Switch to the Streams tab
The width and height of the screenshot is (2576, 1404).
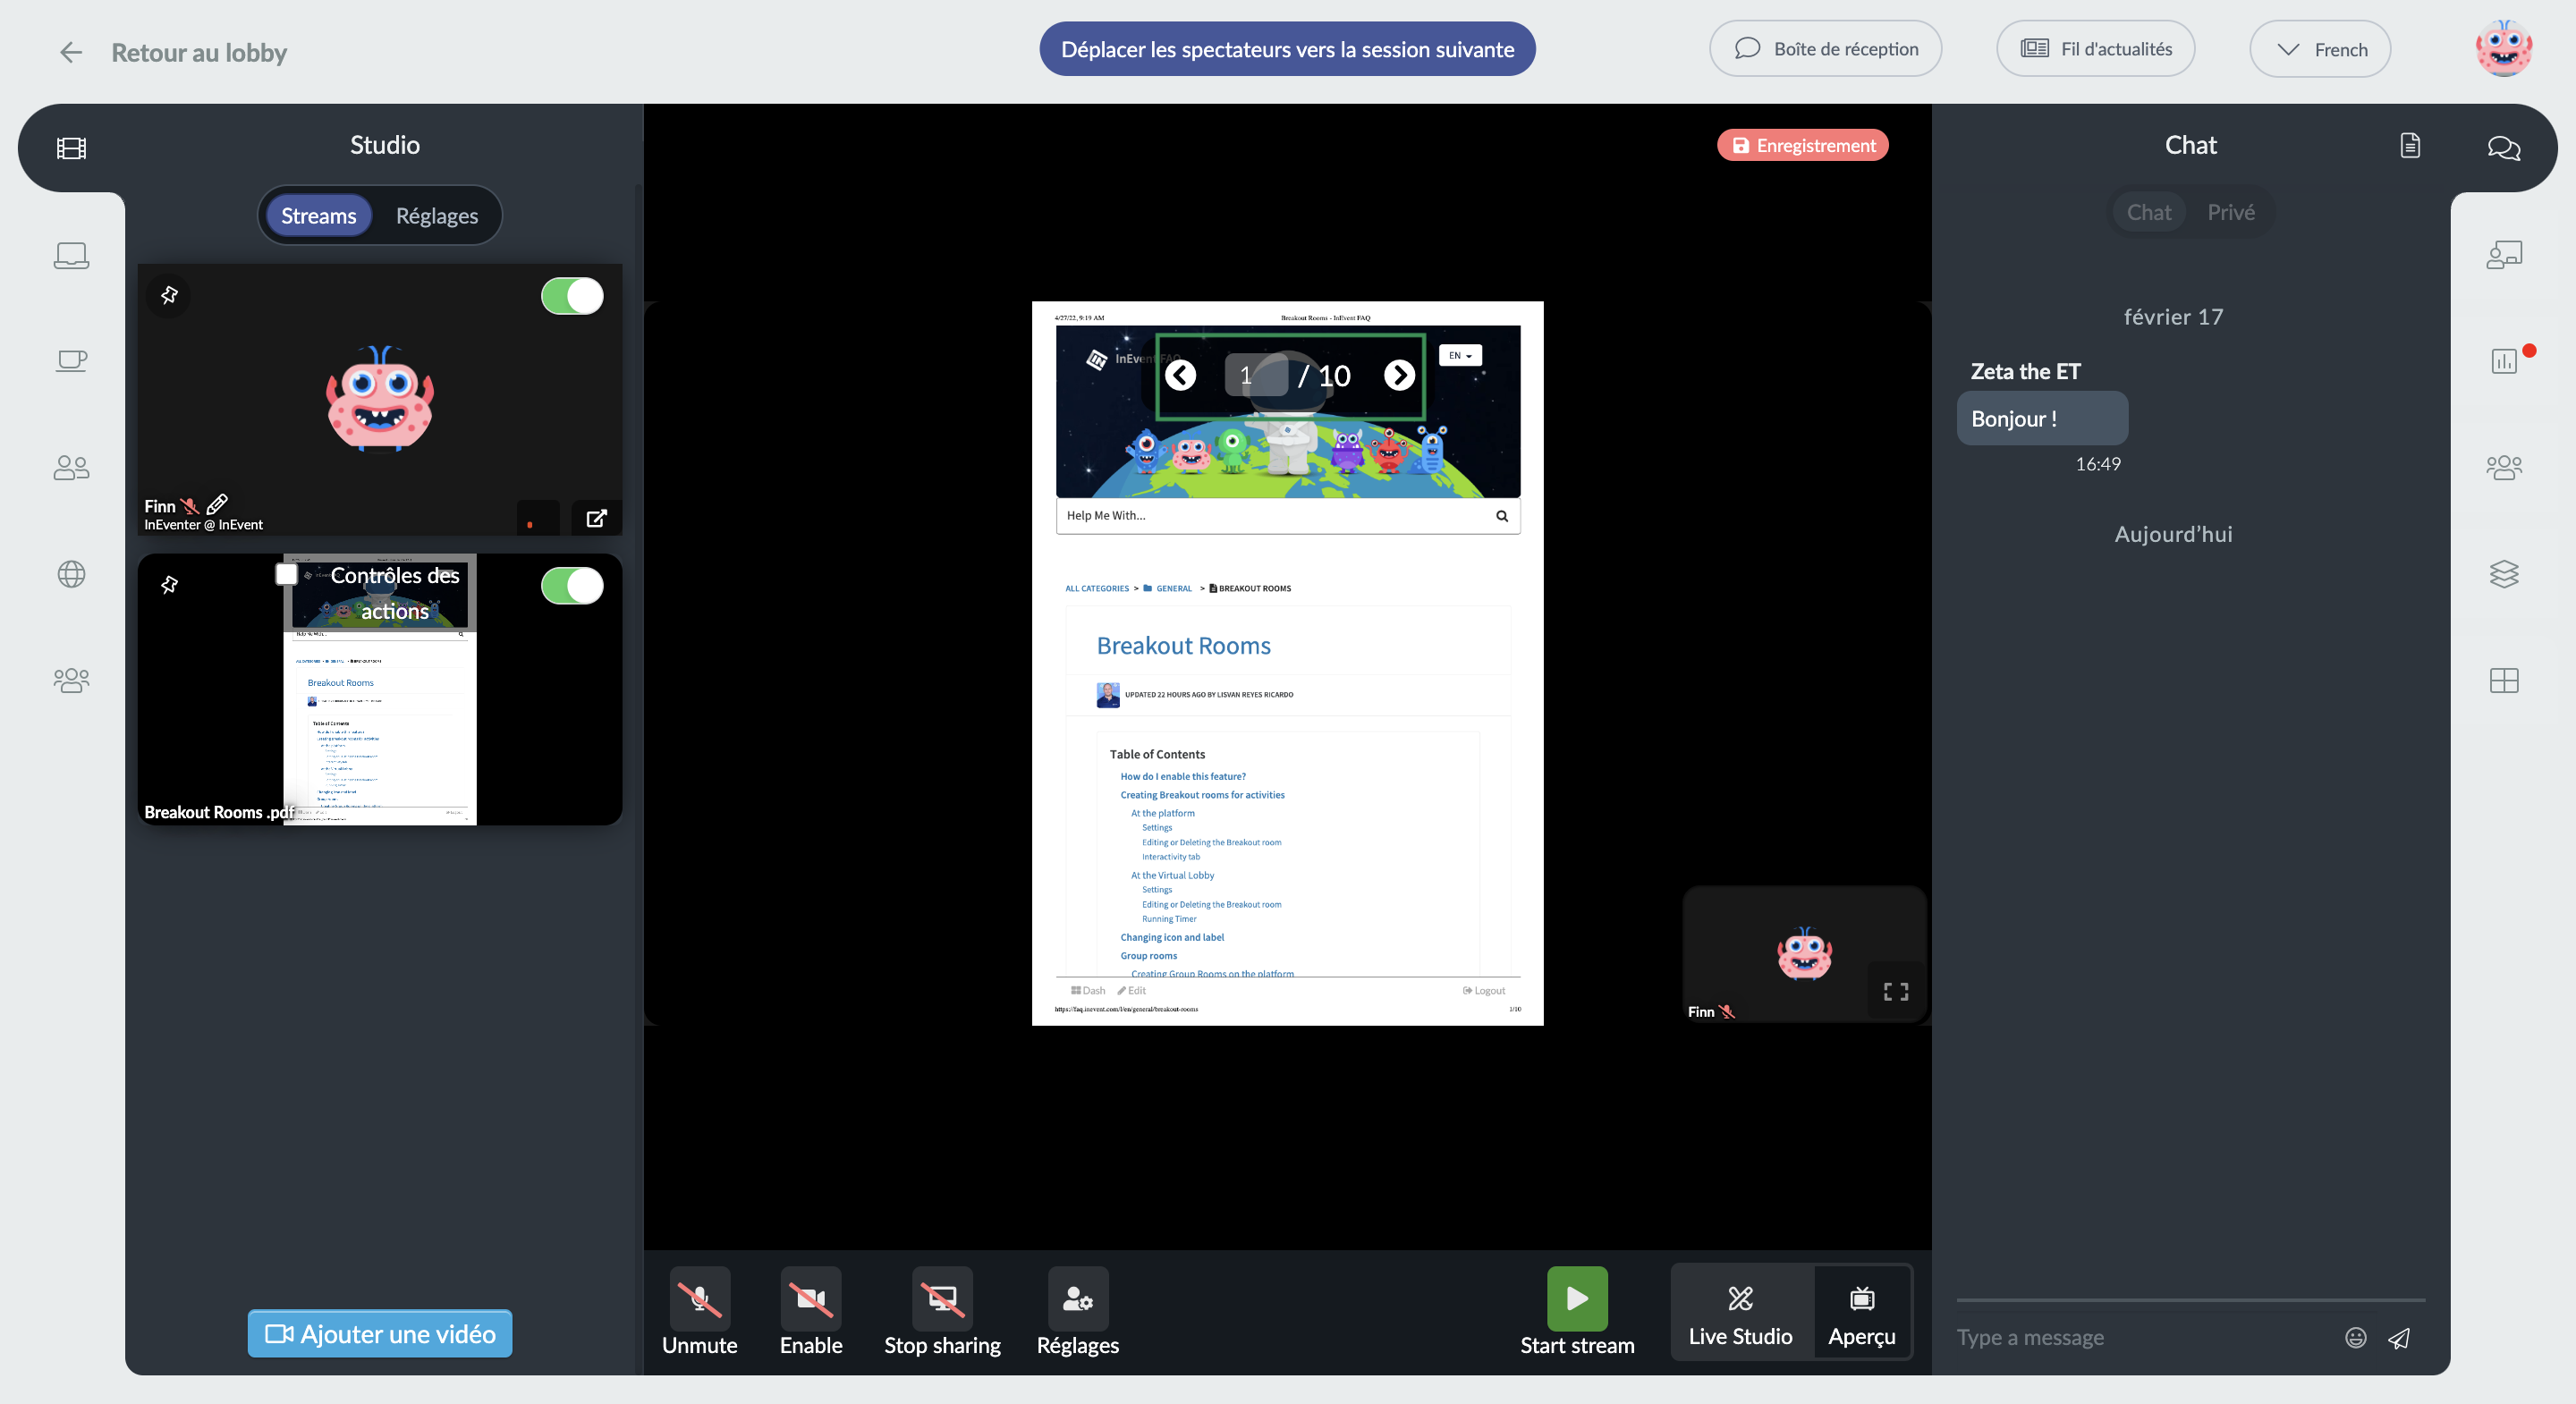click(318, 215)
